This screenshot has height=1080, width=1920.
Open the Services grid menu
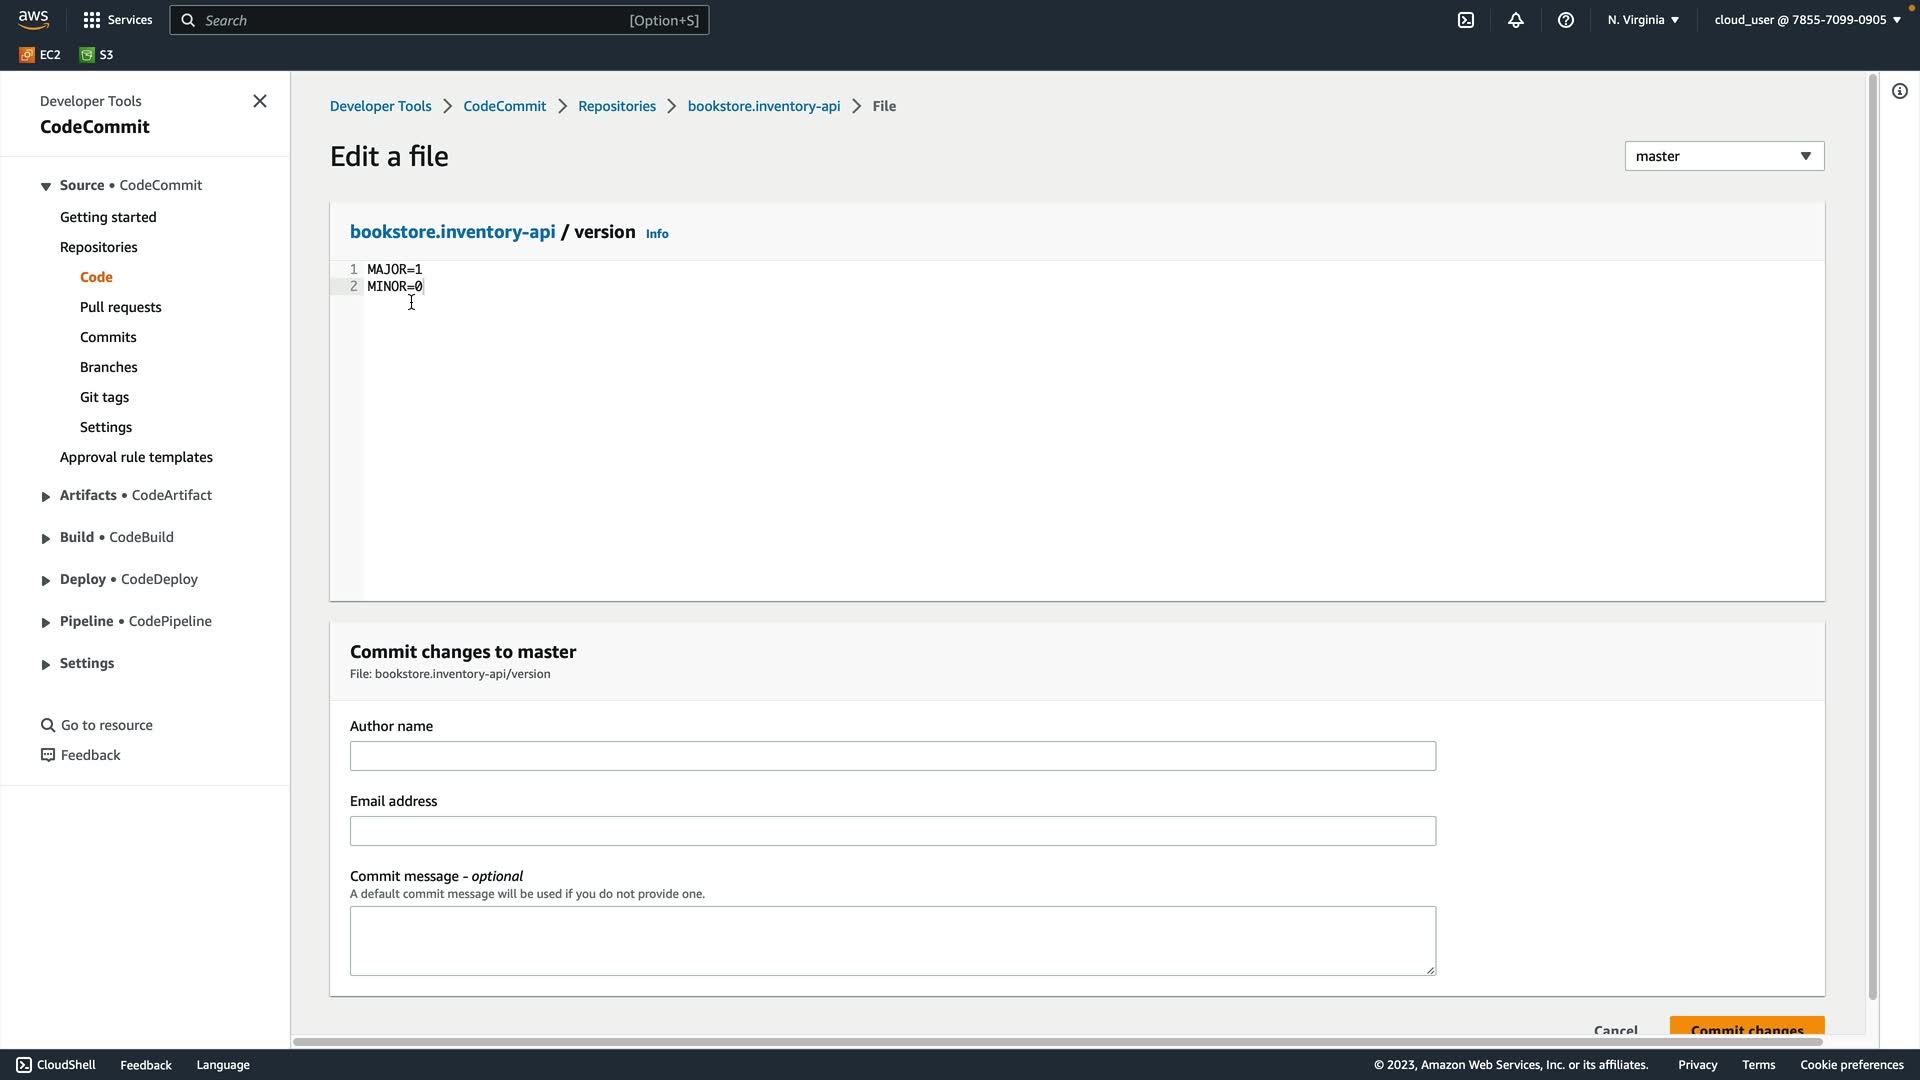(92, 20)
